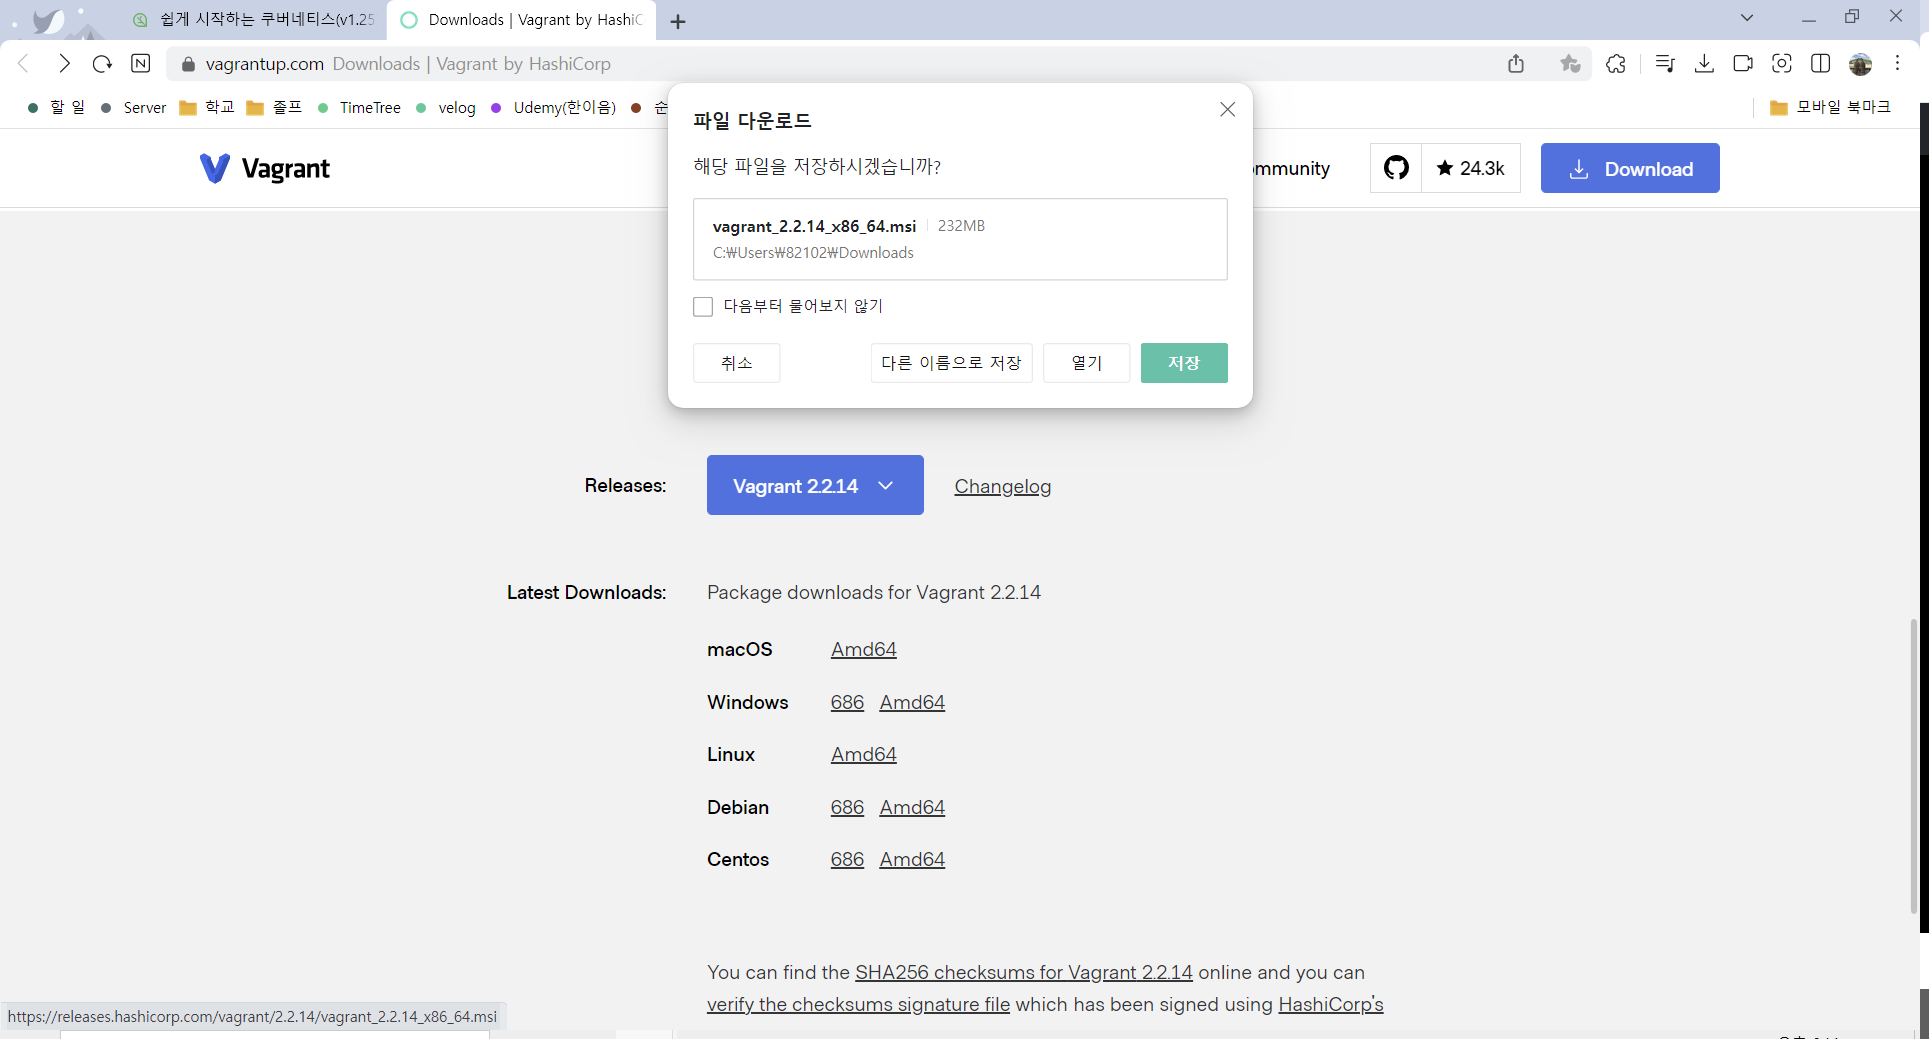Click the 24.3k star count button
Image resolution: width=1929 pixels, height=1039 pixels.
click(1471, 168)
